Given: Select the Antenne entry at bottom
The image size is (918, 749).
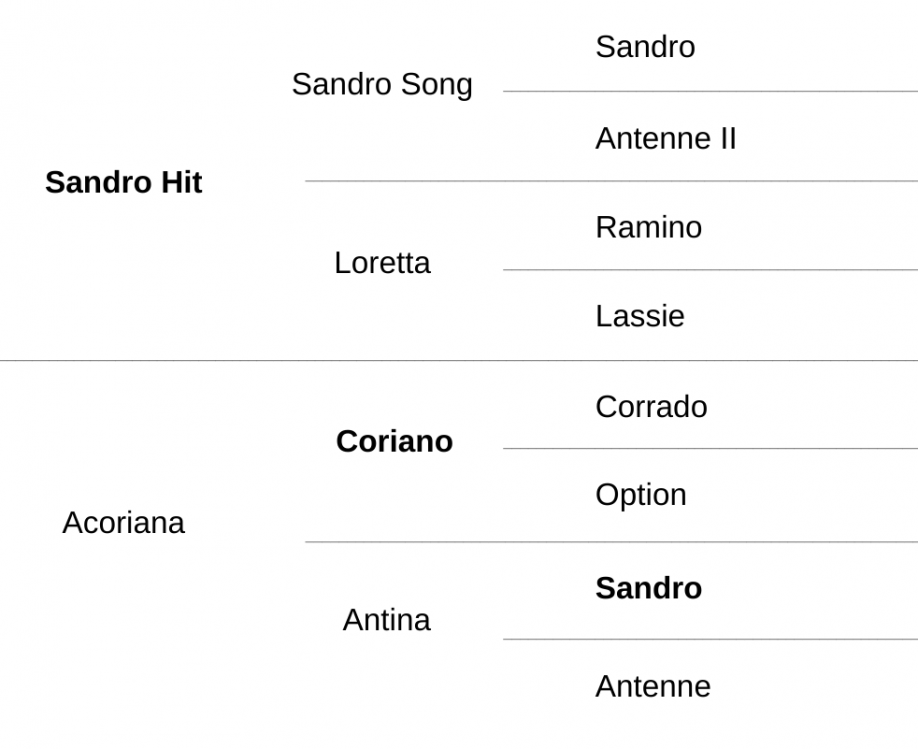Looking at the screenshot, I should [653, 686].
